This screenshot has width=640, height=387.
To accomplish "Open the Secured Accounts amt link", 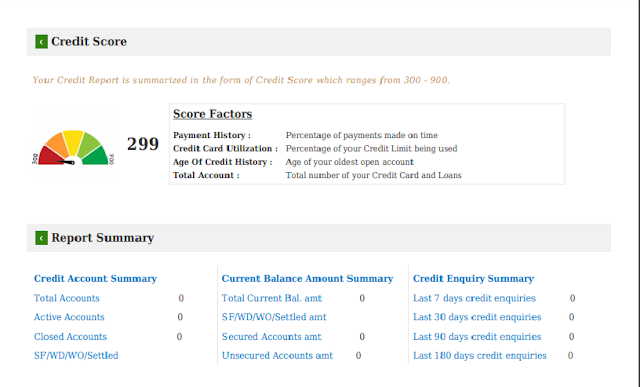I will [271, 337].
